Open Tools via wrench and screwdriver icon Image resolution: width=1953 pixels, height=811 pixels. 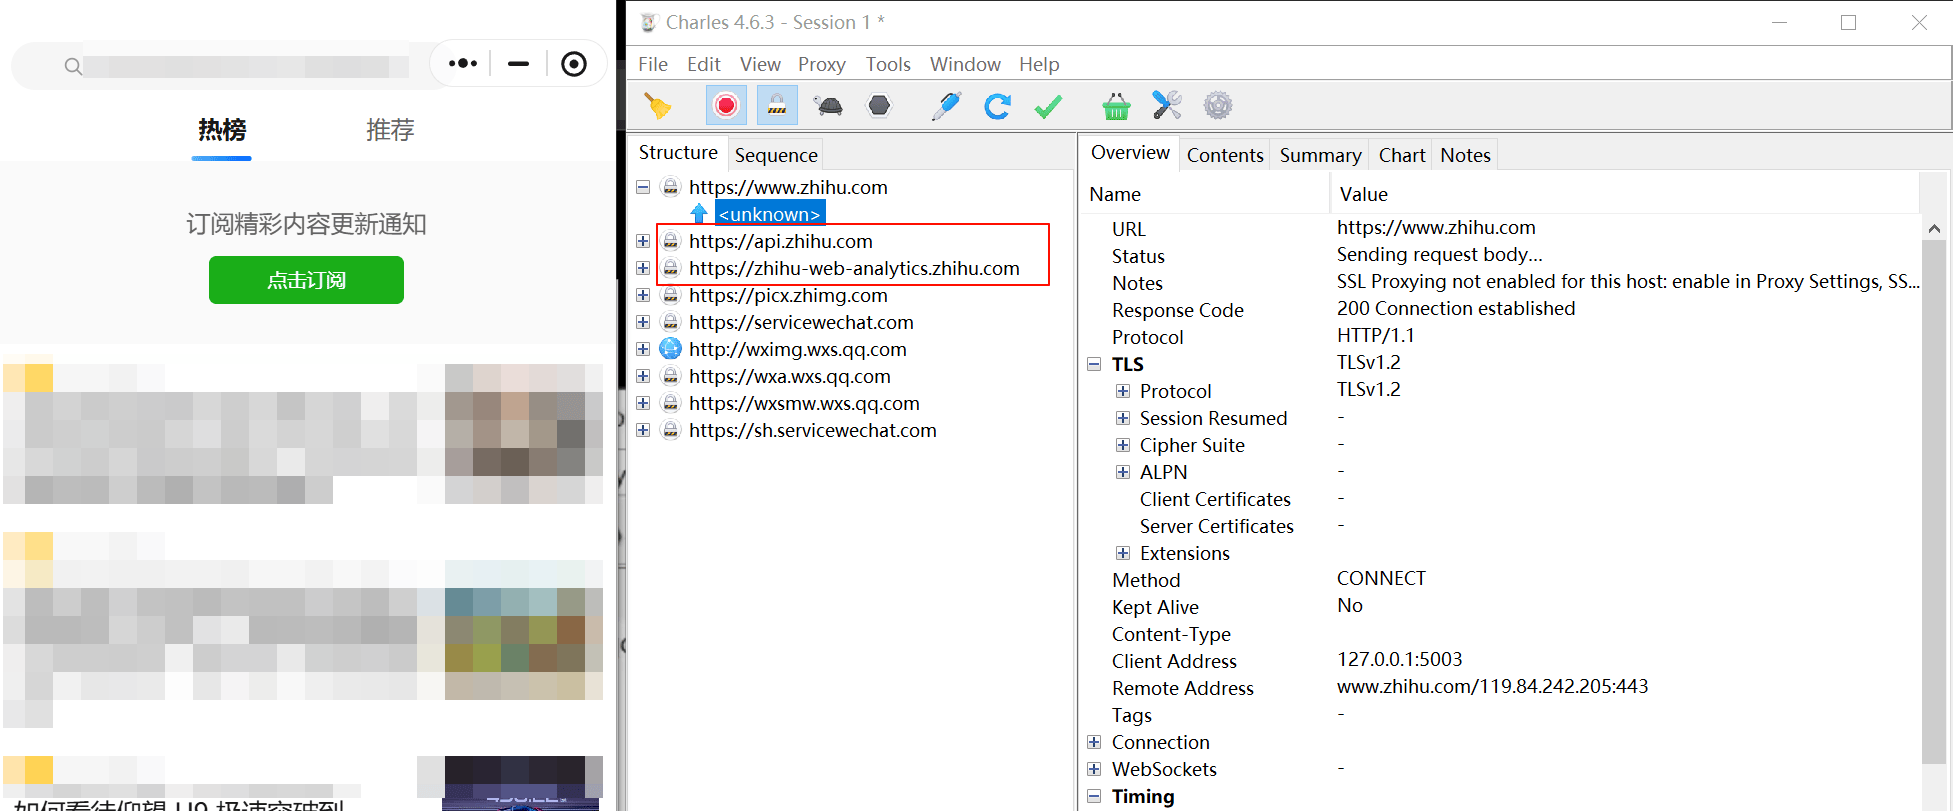click(1167, 105)
